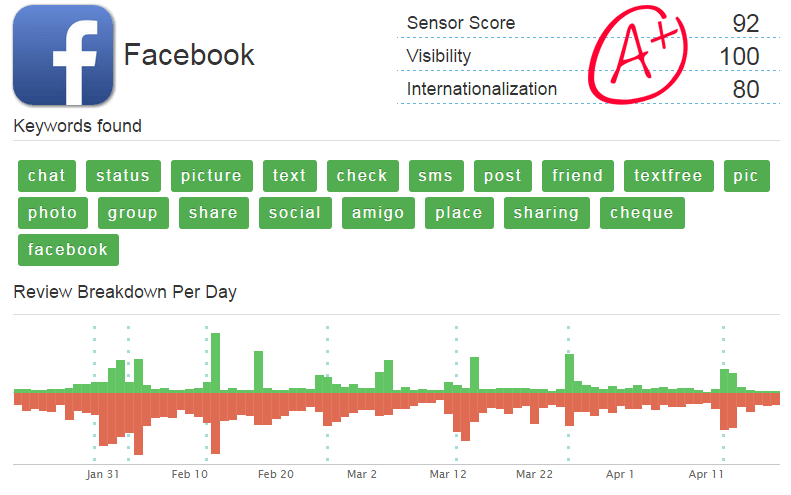
Task: Click the red A+ grade stamp
Action: point(634,59)
